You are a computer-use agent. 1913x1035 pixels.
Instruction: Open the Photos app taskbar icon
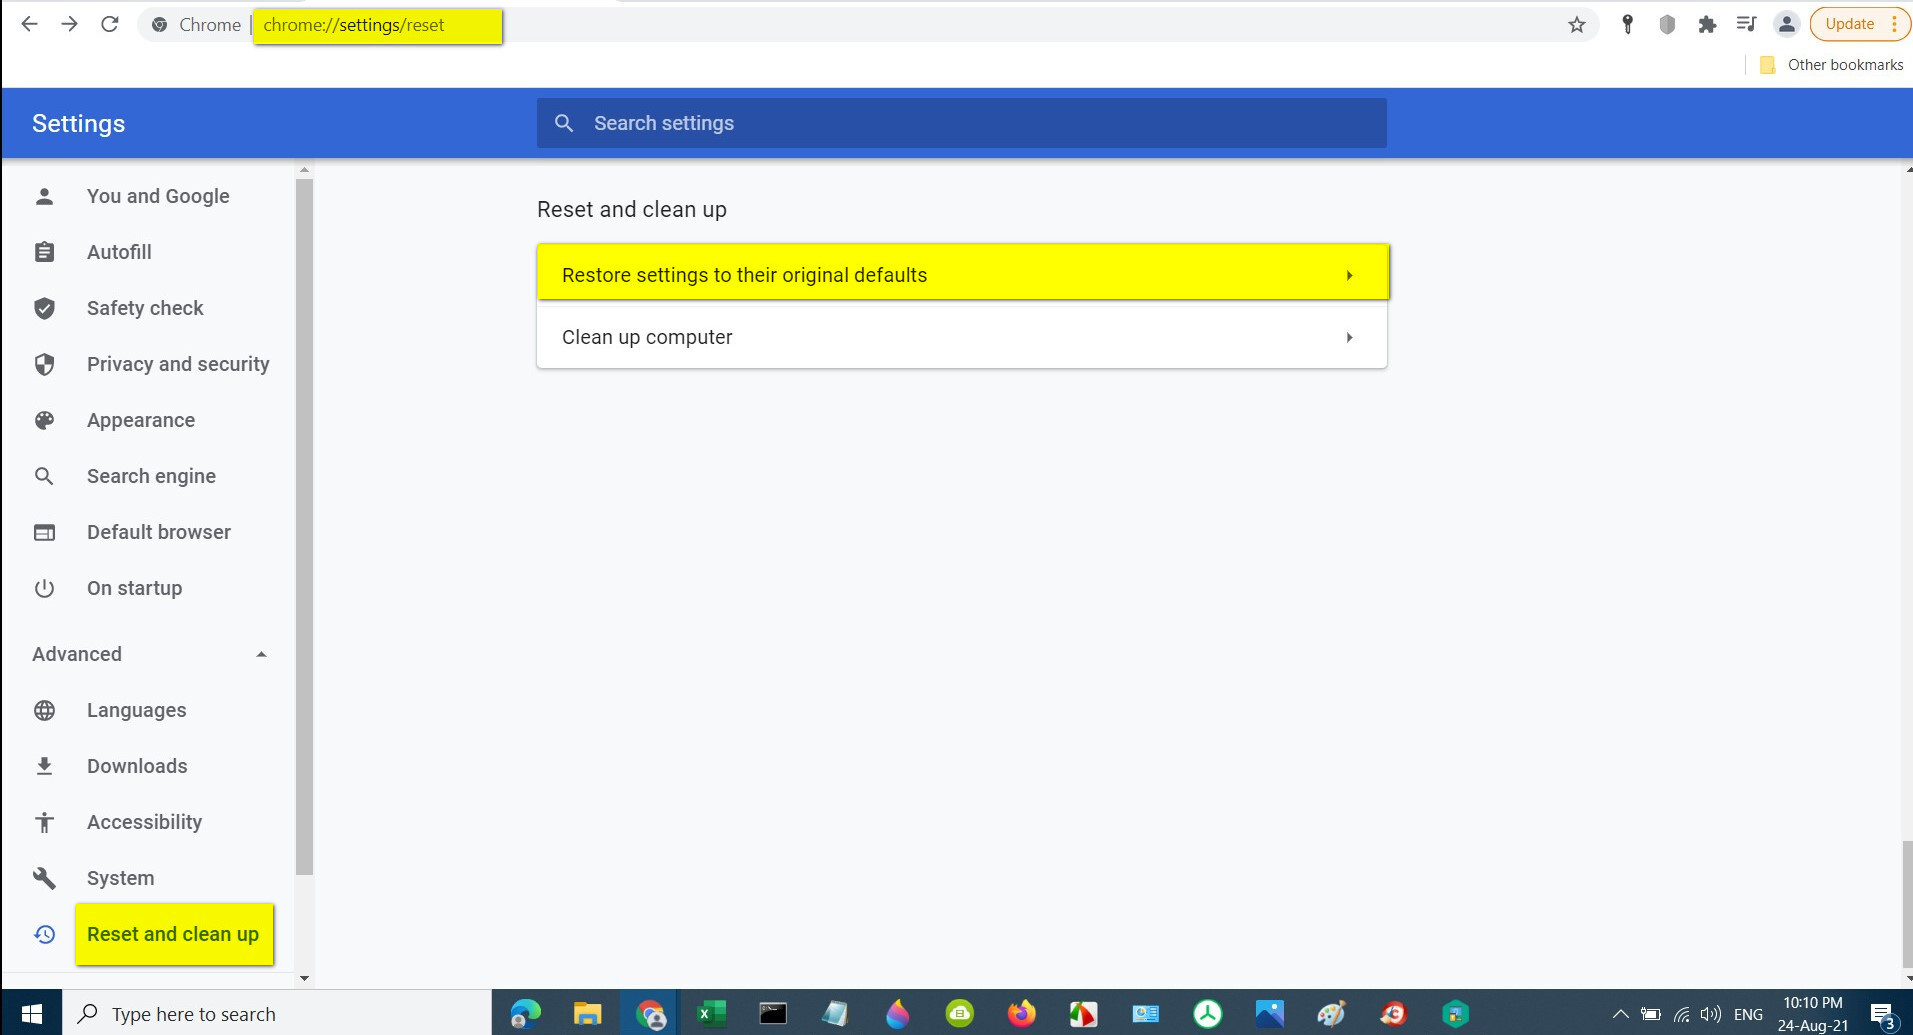[x=1269, y=1013]
